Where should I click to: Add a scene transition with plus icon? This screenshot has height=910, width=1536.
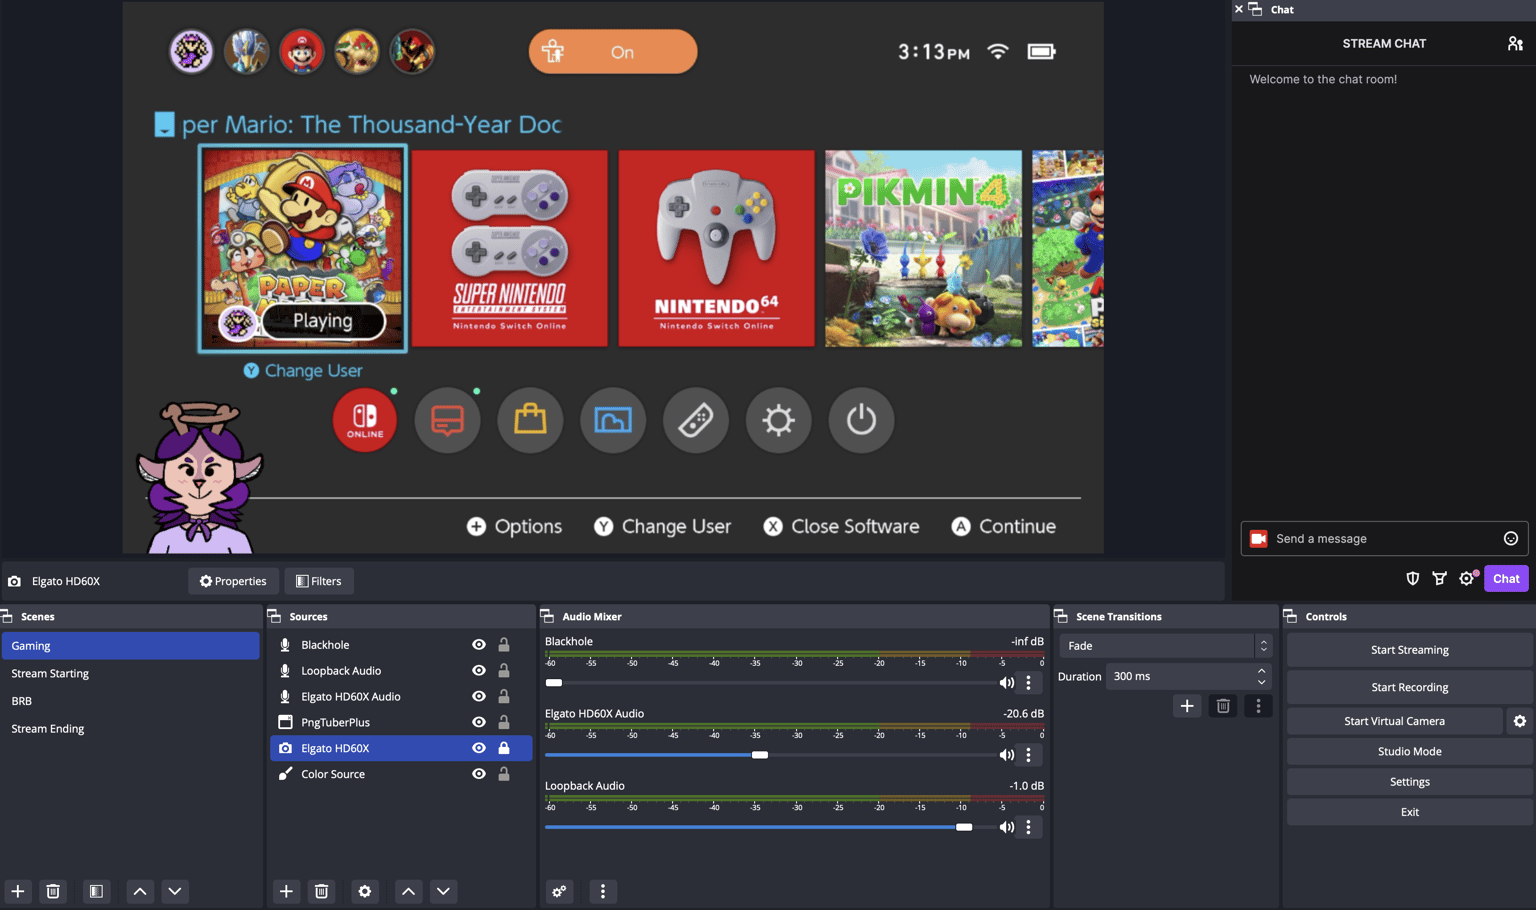coord(1187,706)
